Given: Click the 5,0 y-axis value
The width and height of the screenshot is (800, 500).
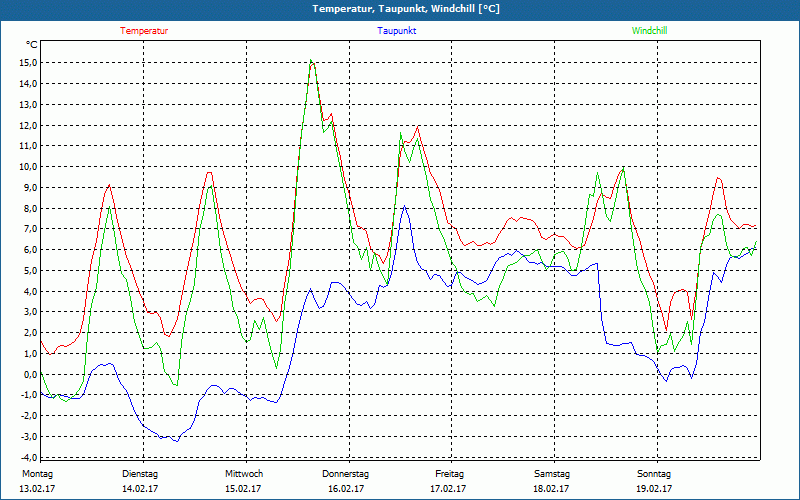Looking at the screenshot, I should (31, 270).
